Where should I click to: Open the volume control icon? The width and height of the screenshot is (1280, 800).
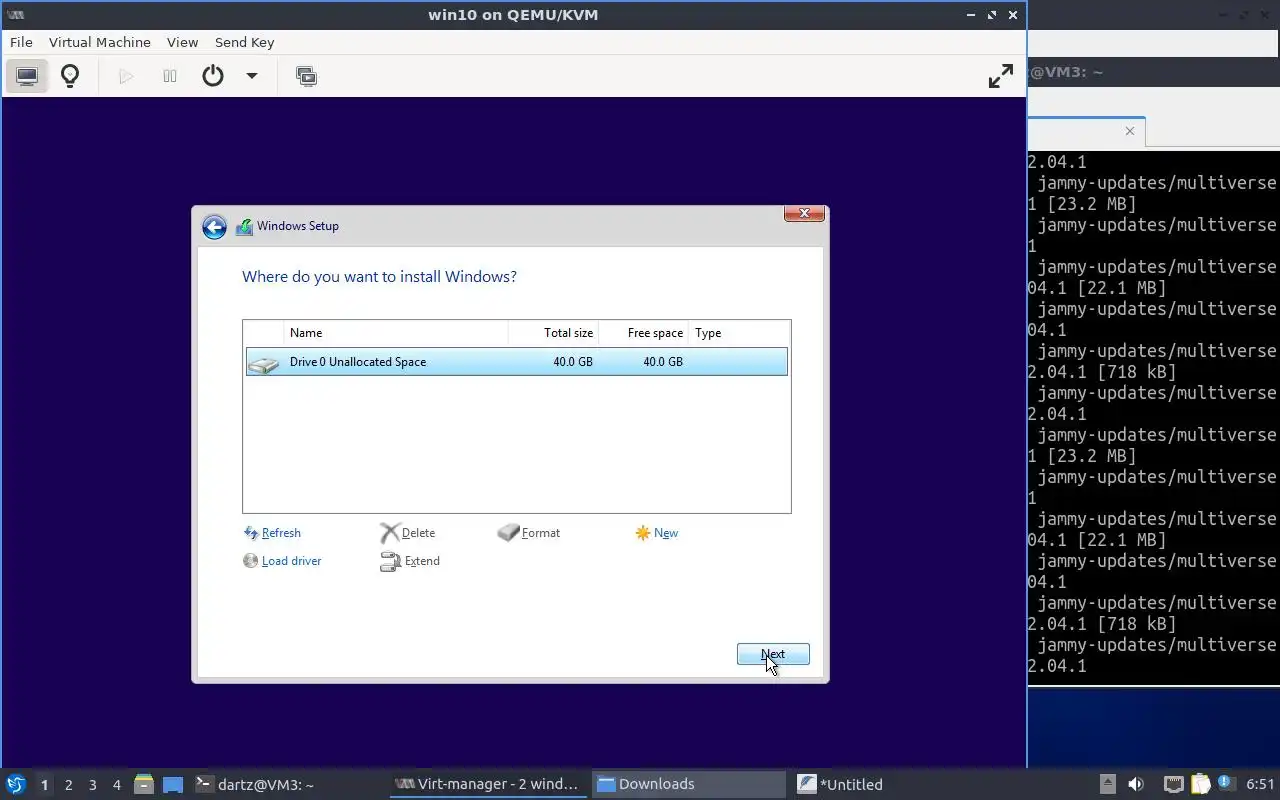pyautogui.click(x=1135, y=784)
